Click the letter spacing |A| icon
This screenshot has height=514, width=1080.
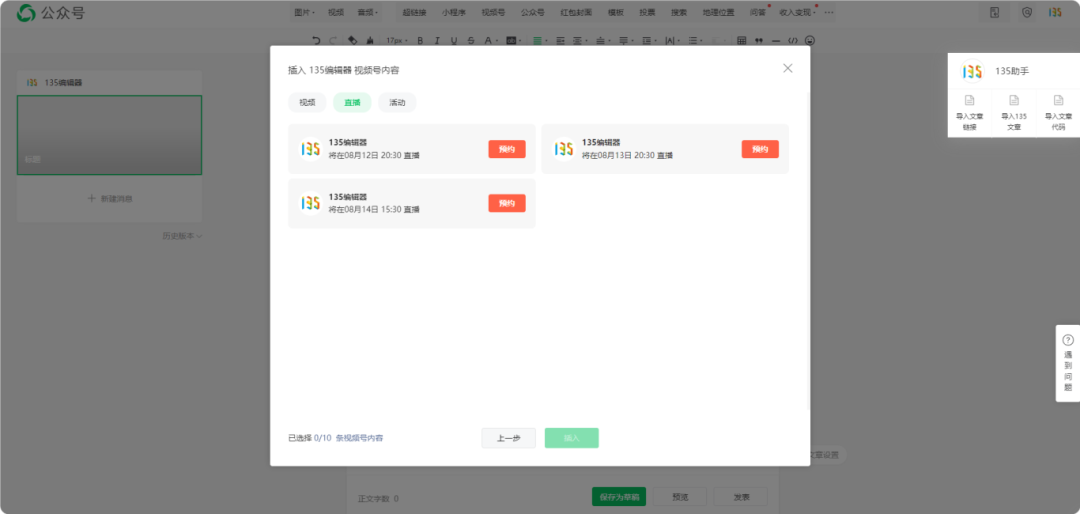point(669,40)
